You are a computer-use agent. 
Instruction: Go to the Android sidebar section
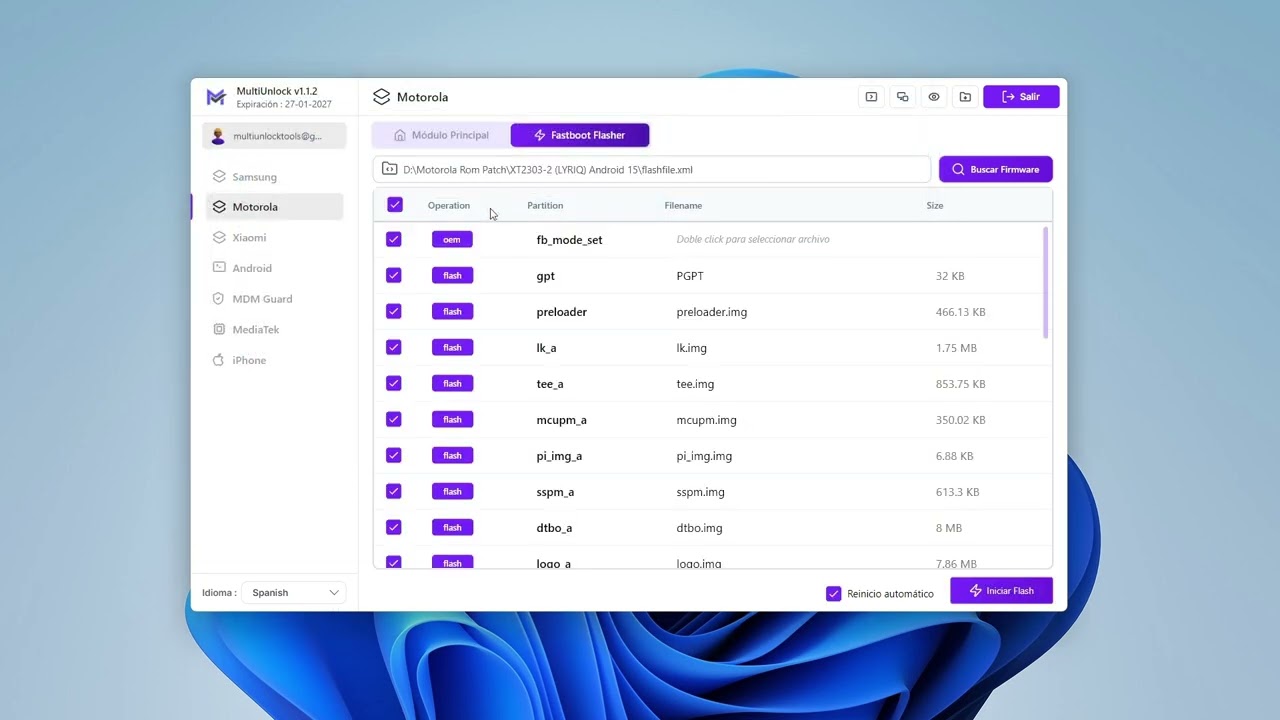coord(274,268)
